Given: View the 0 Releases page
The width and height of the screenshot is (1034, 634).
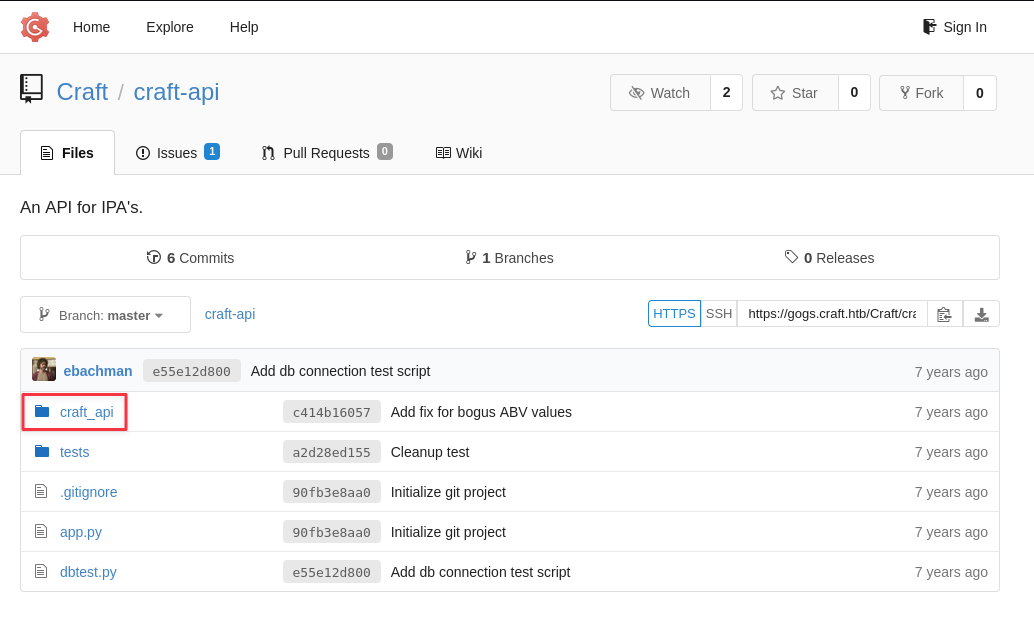Looking at the screenshot, I should (829, 258).
